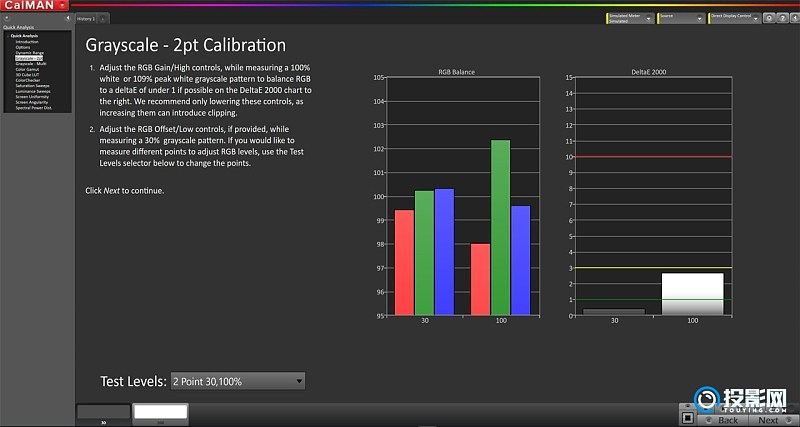This screenshot has height=427, width=800.
Task: Select the 30% gray pattern swatch
Action: coord(104,412)
